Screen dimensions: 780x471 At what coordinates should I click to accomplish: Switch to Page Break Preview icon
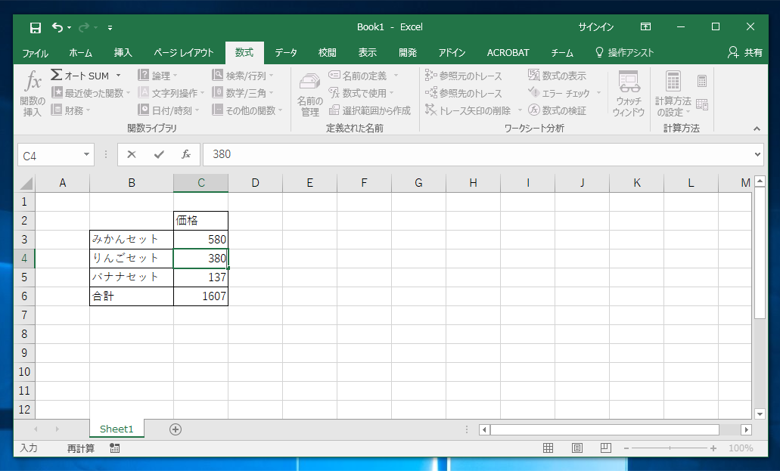point(605,448)
